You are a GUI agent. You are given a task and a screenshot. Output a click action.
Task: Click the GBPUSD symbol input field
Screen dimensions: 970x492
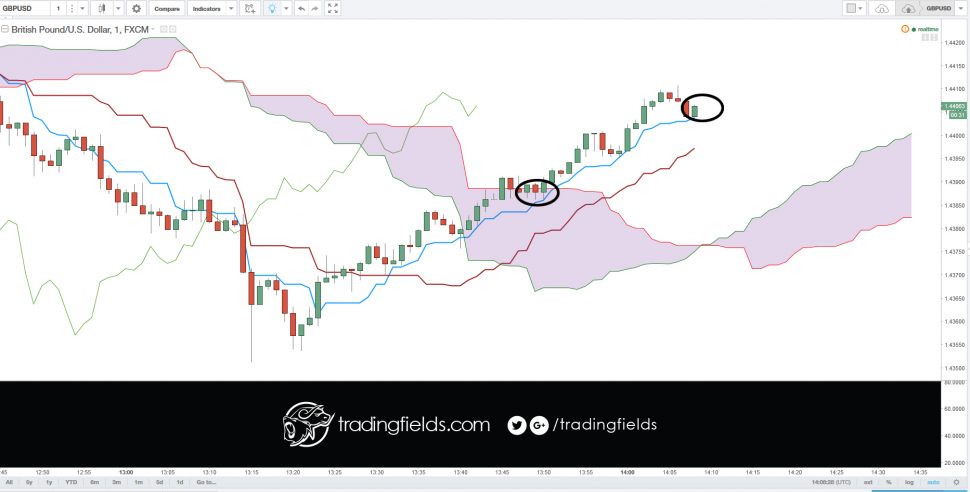[x=25, y=9]
